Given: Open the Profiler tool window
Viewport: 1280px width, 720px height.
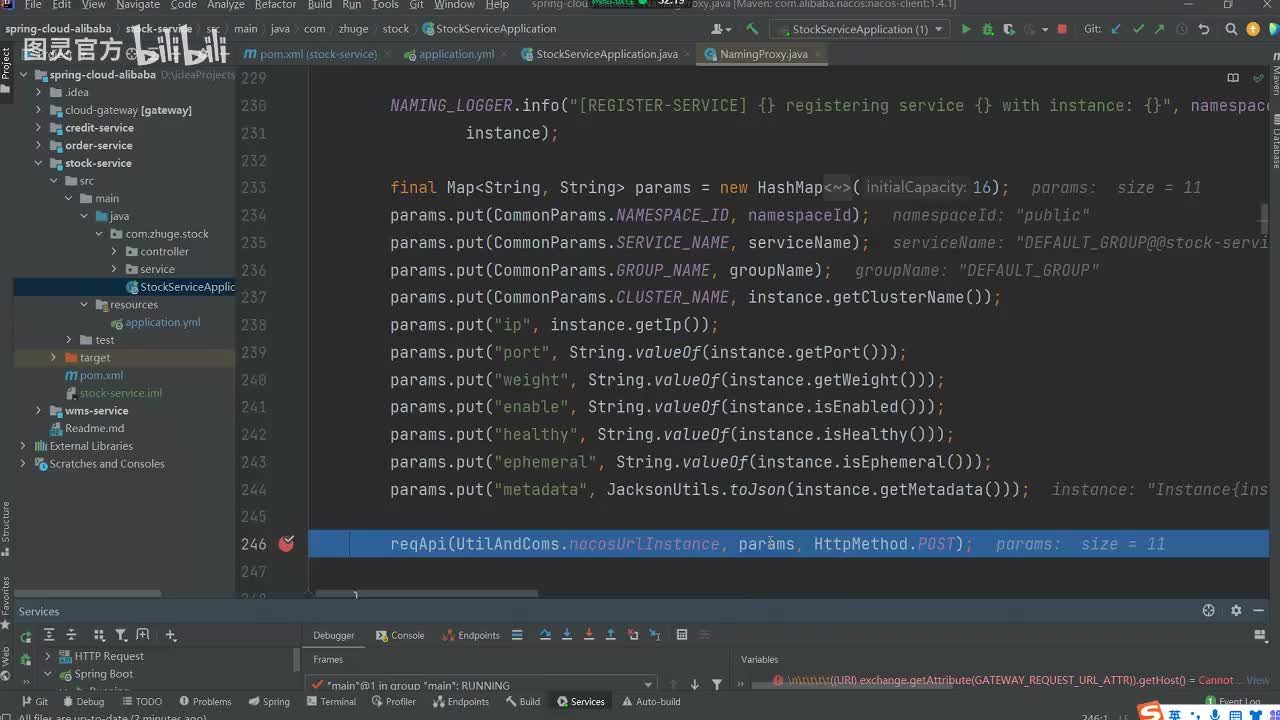Looking at the screenshot, I should 394,701.
